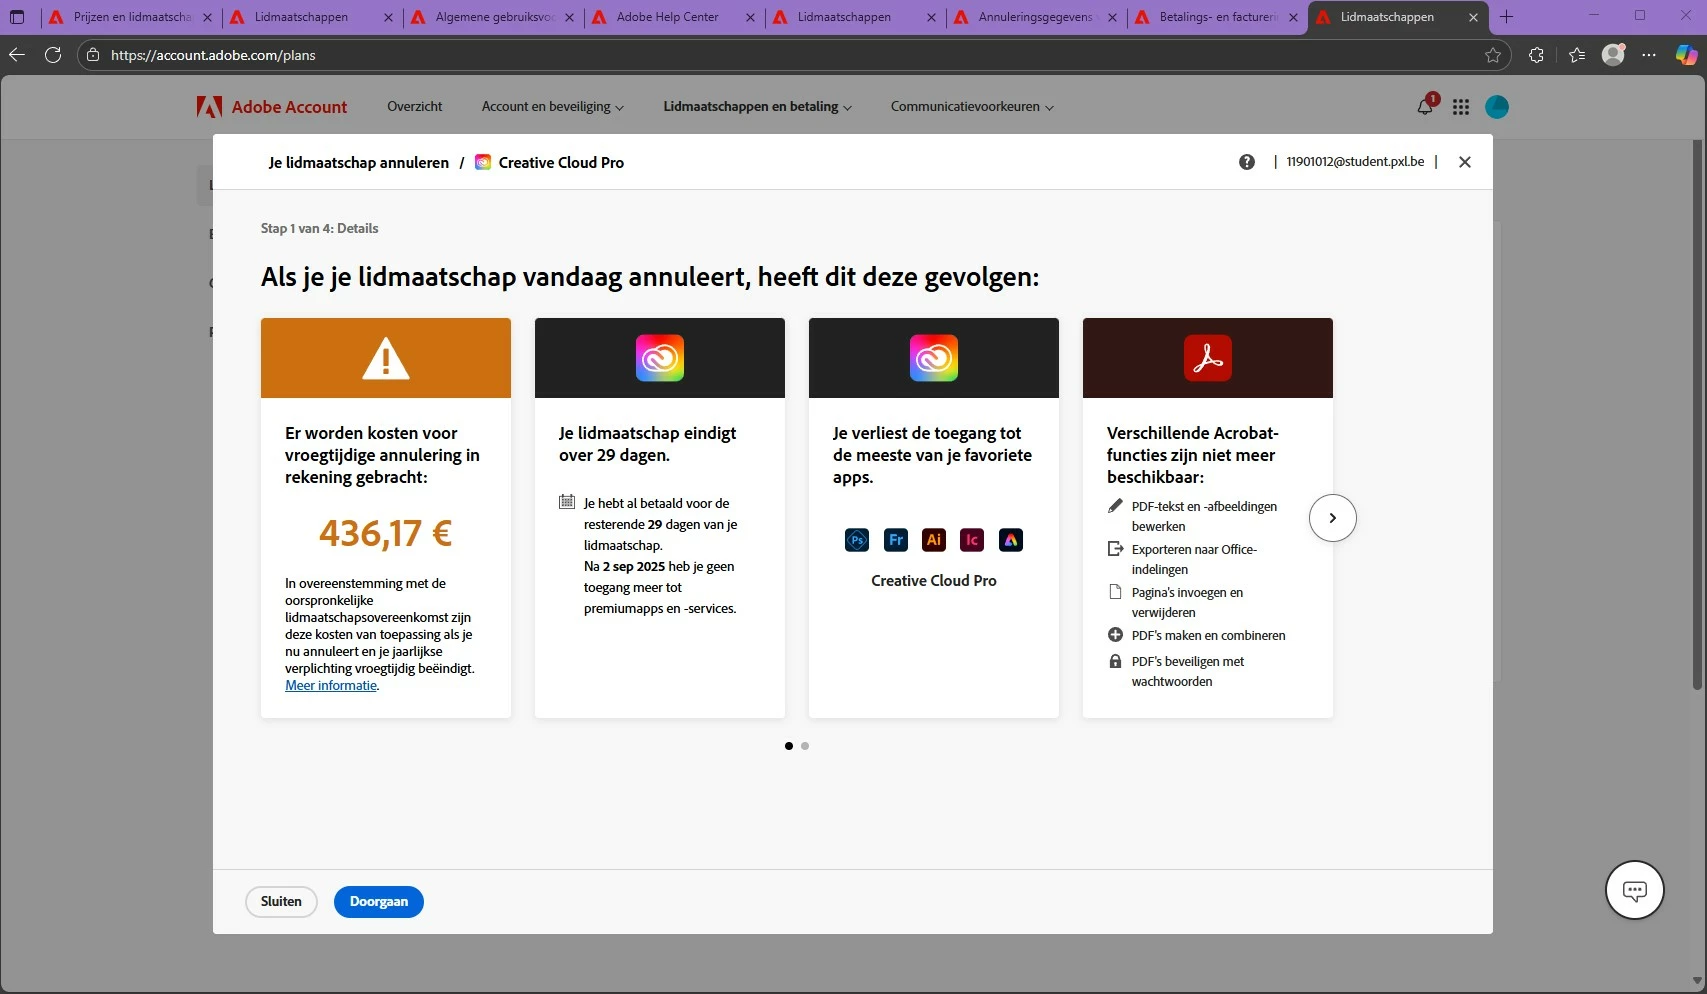Click the insert pages document icon
The image size is (1707, 994).
click(1115, 592)
